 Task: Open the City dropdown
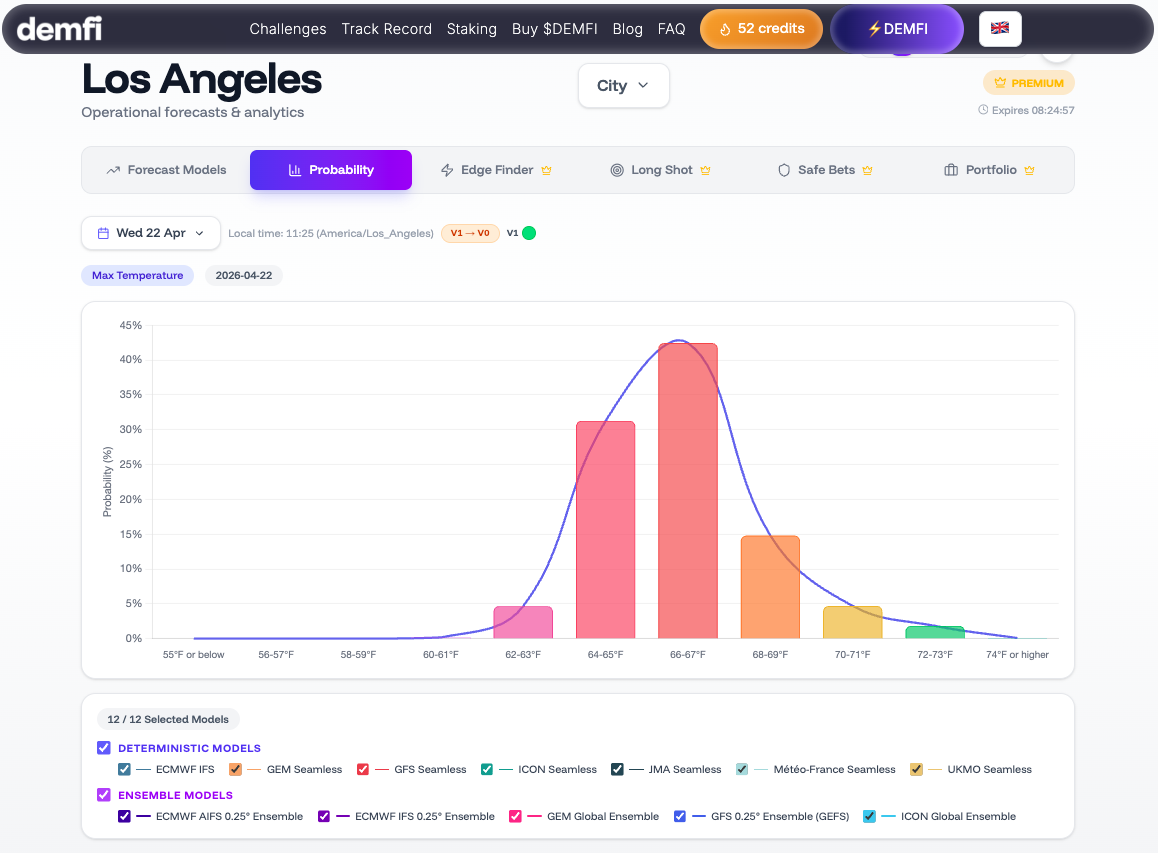click(623, 86)
